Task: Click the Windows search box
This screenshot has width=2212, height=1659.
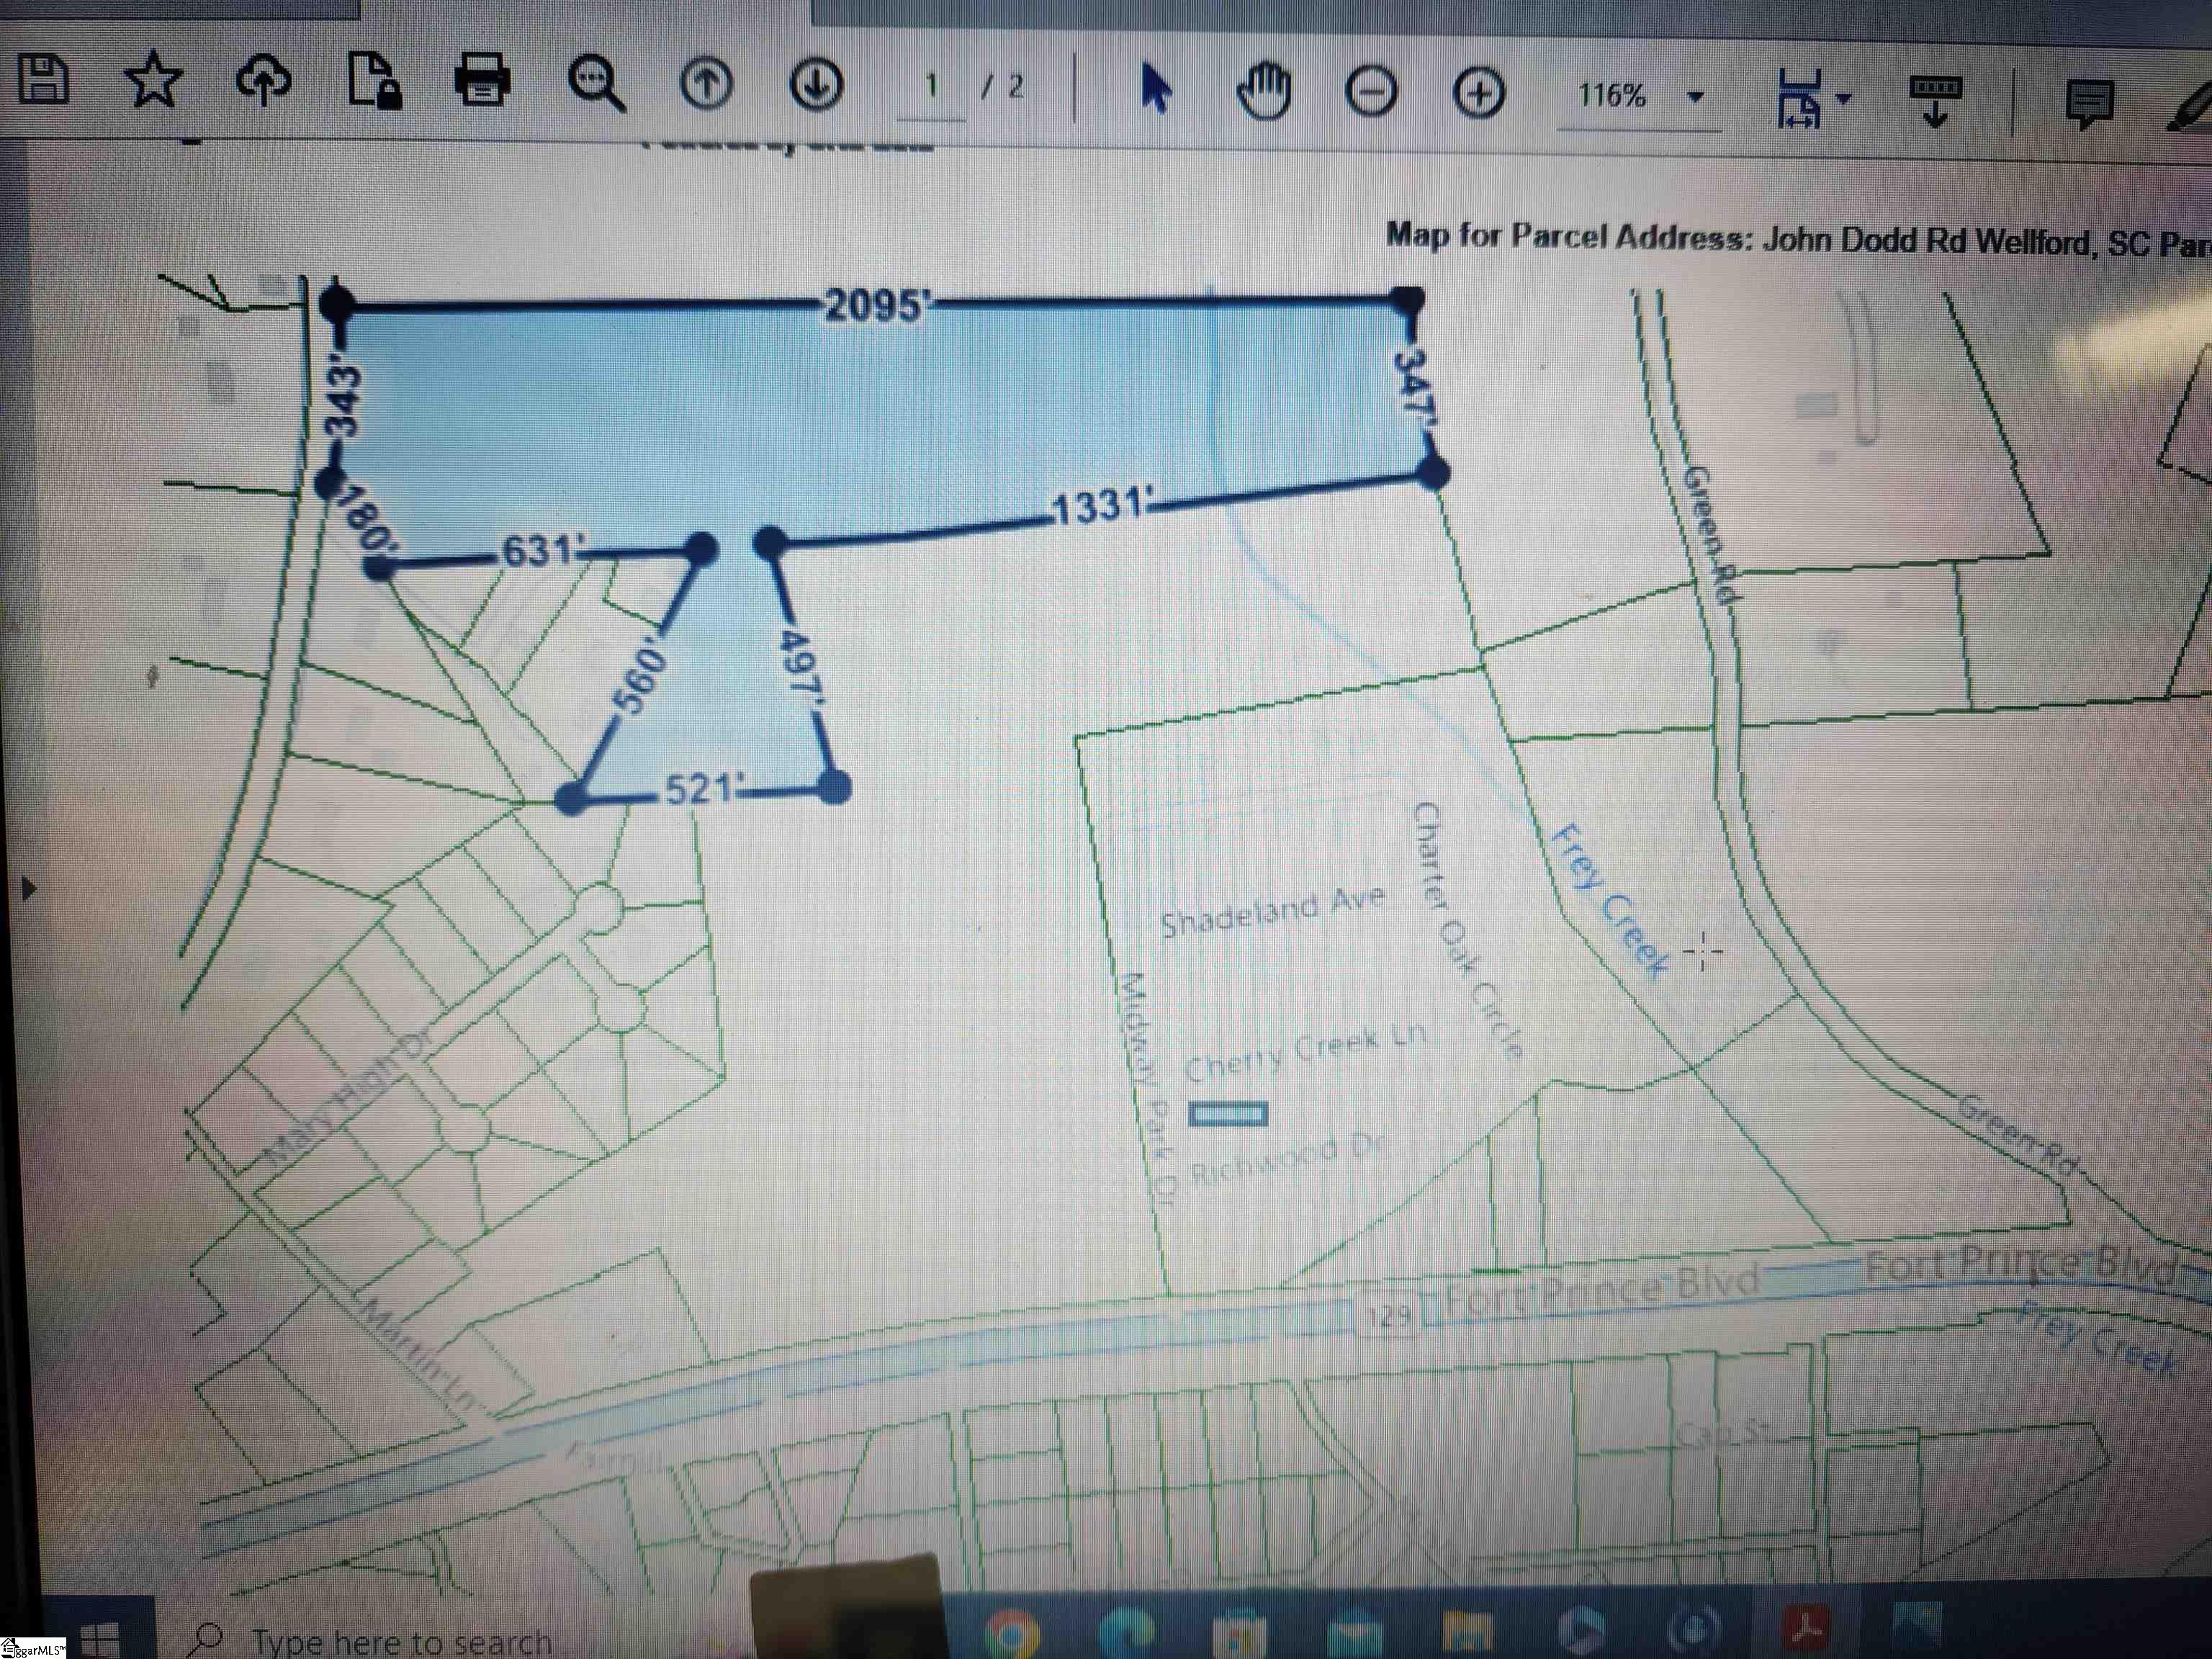Action: [400, 1640]
